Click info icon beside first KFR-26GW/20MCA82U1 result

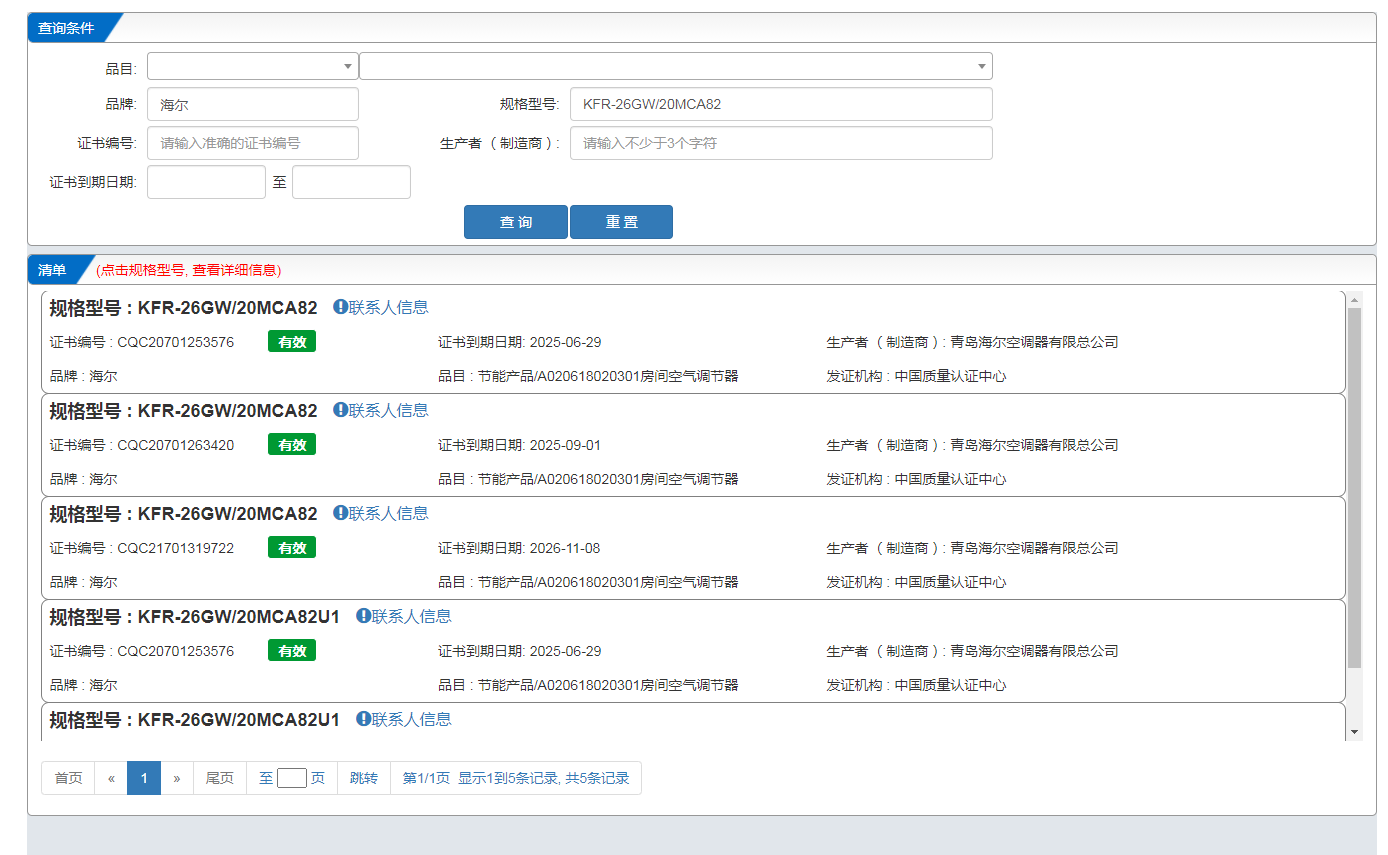click(363, 616)
